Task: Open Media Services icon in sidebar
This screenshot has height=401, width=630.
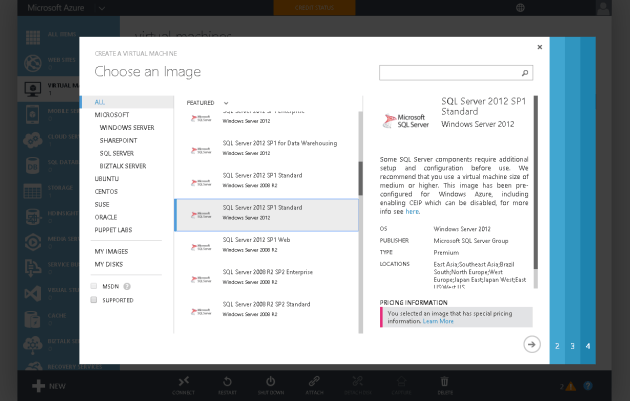Action: point(33,242)
